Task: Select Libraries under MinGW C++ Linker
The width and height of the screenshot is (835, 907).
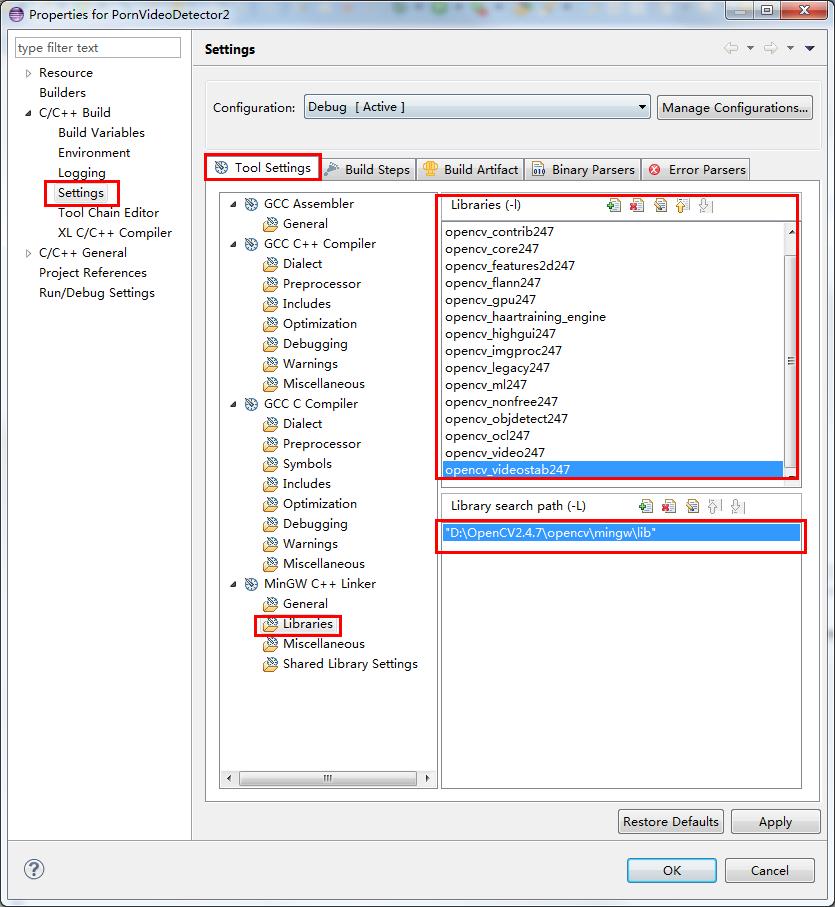Action: coord(308,624)
